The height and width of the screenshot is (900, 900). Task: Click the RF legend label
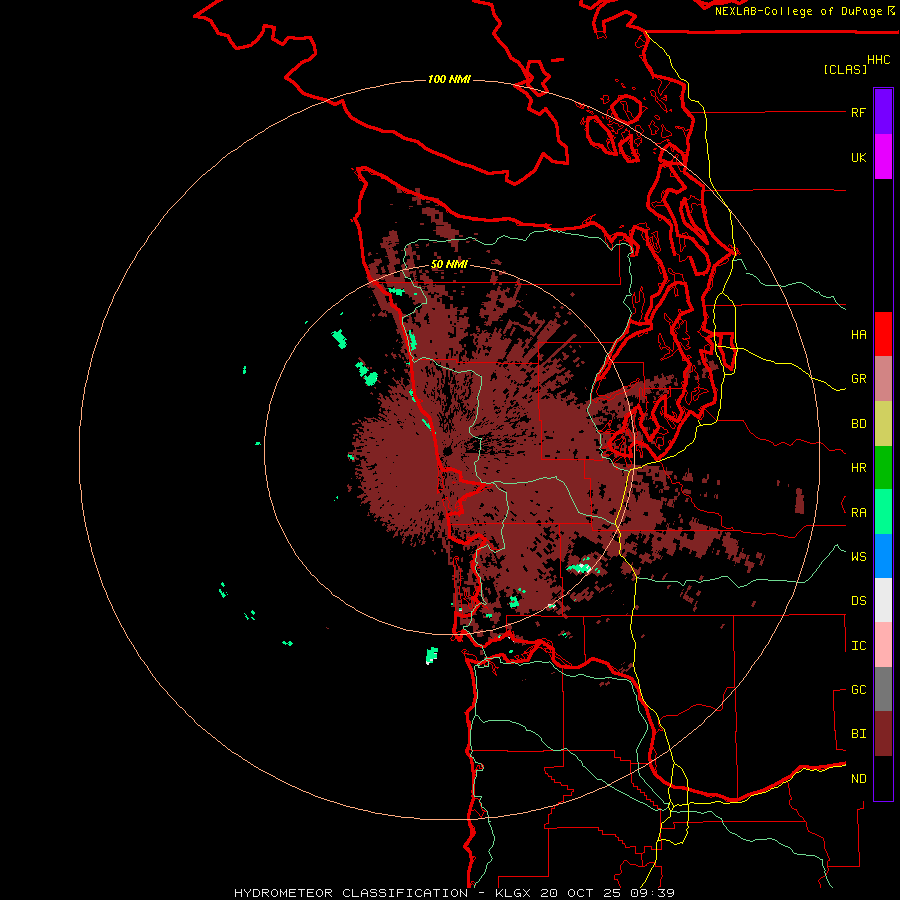click(859, 112)
